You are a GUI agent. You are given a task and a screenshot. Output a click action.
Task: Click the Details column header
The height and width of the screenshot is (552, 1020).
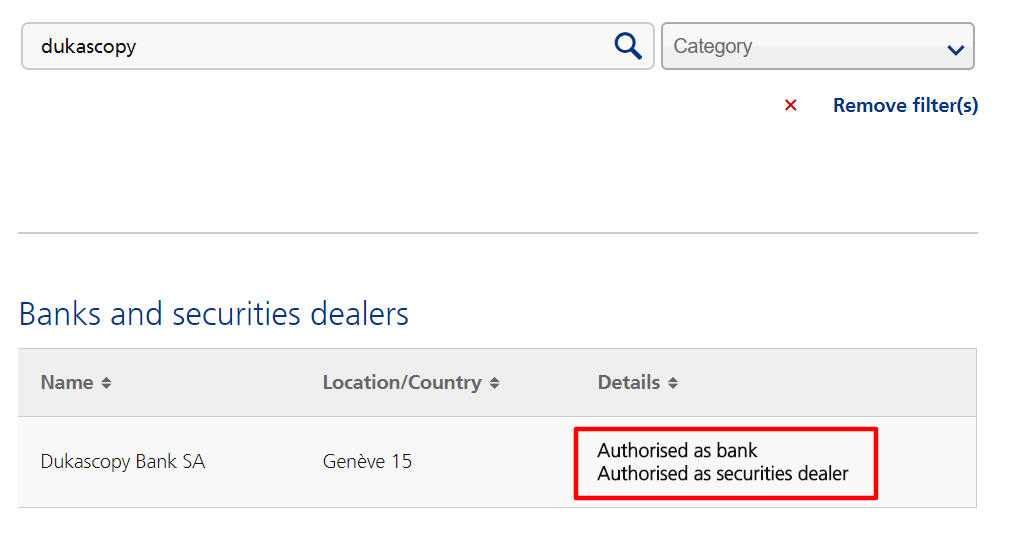click(x=629, y=382)
